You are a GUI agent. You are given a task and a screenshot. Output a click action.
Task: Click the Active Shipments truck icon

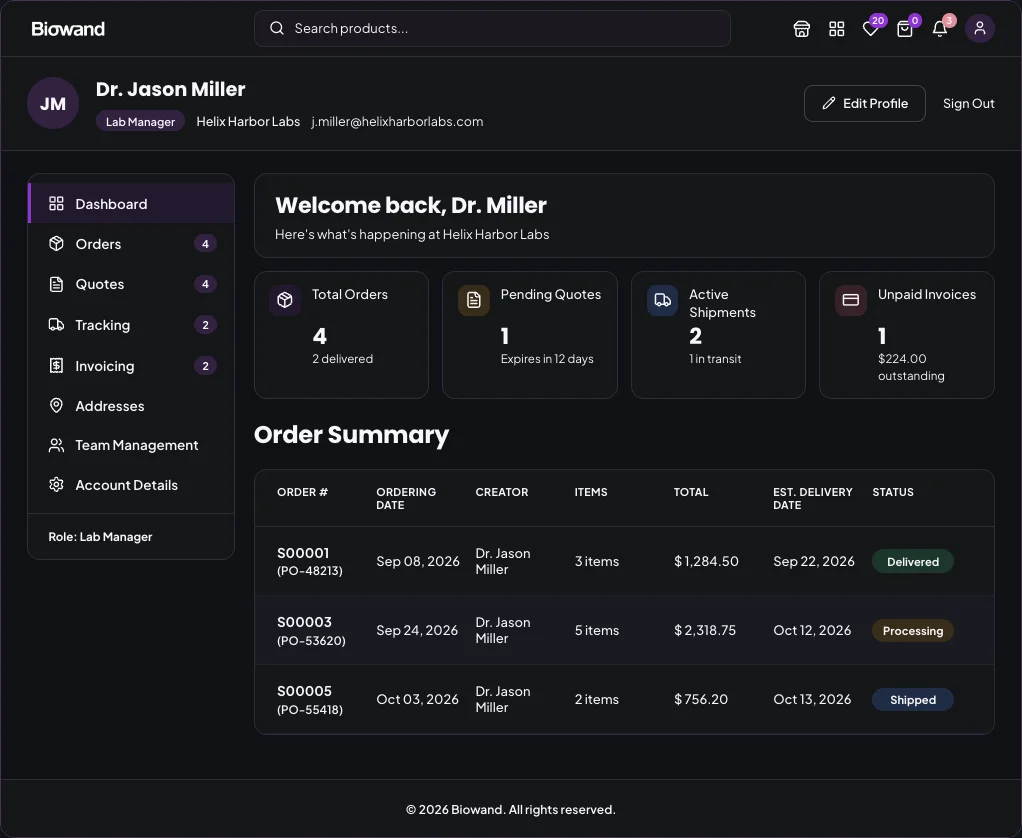662,300
